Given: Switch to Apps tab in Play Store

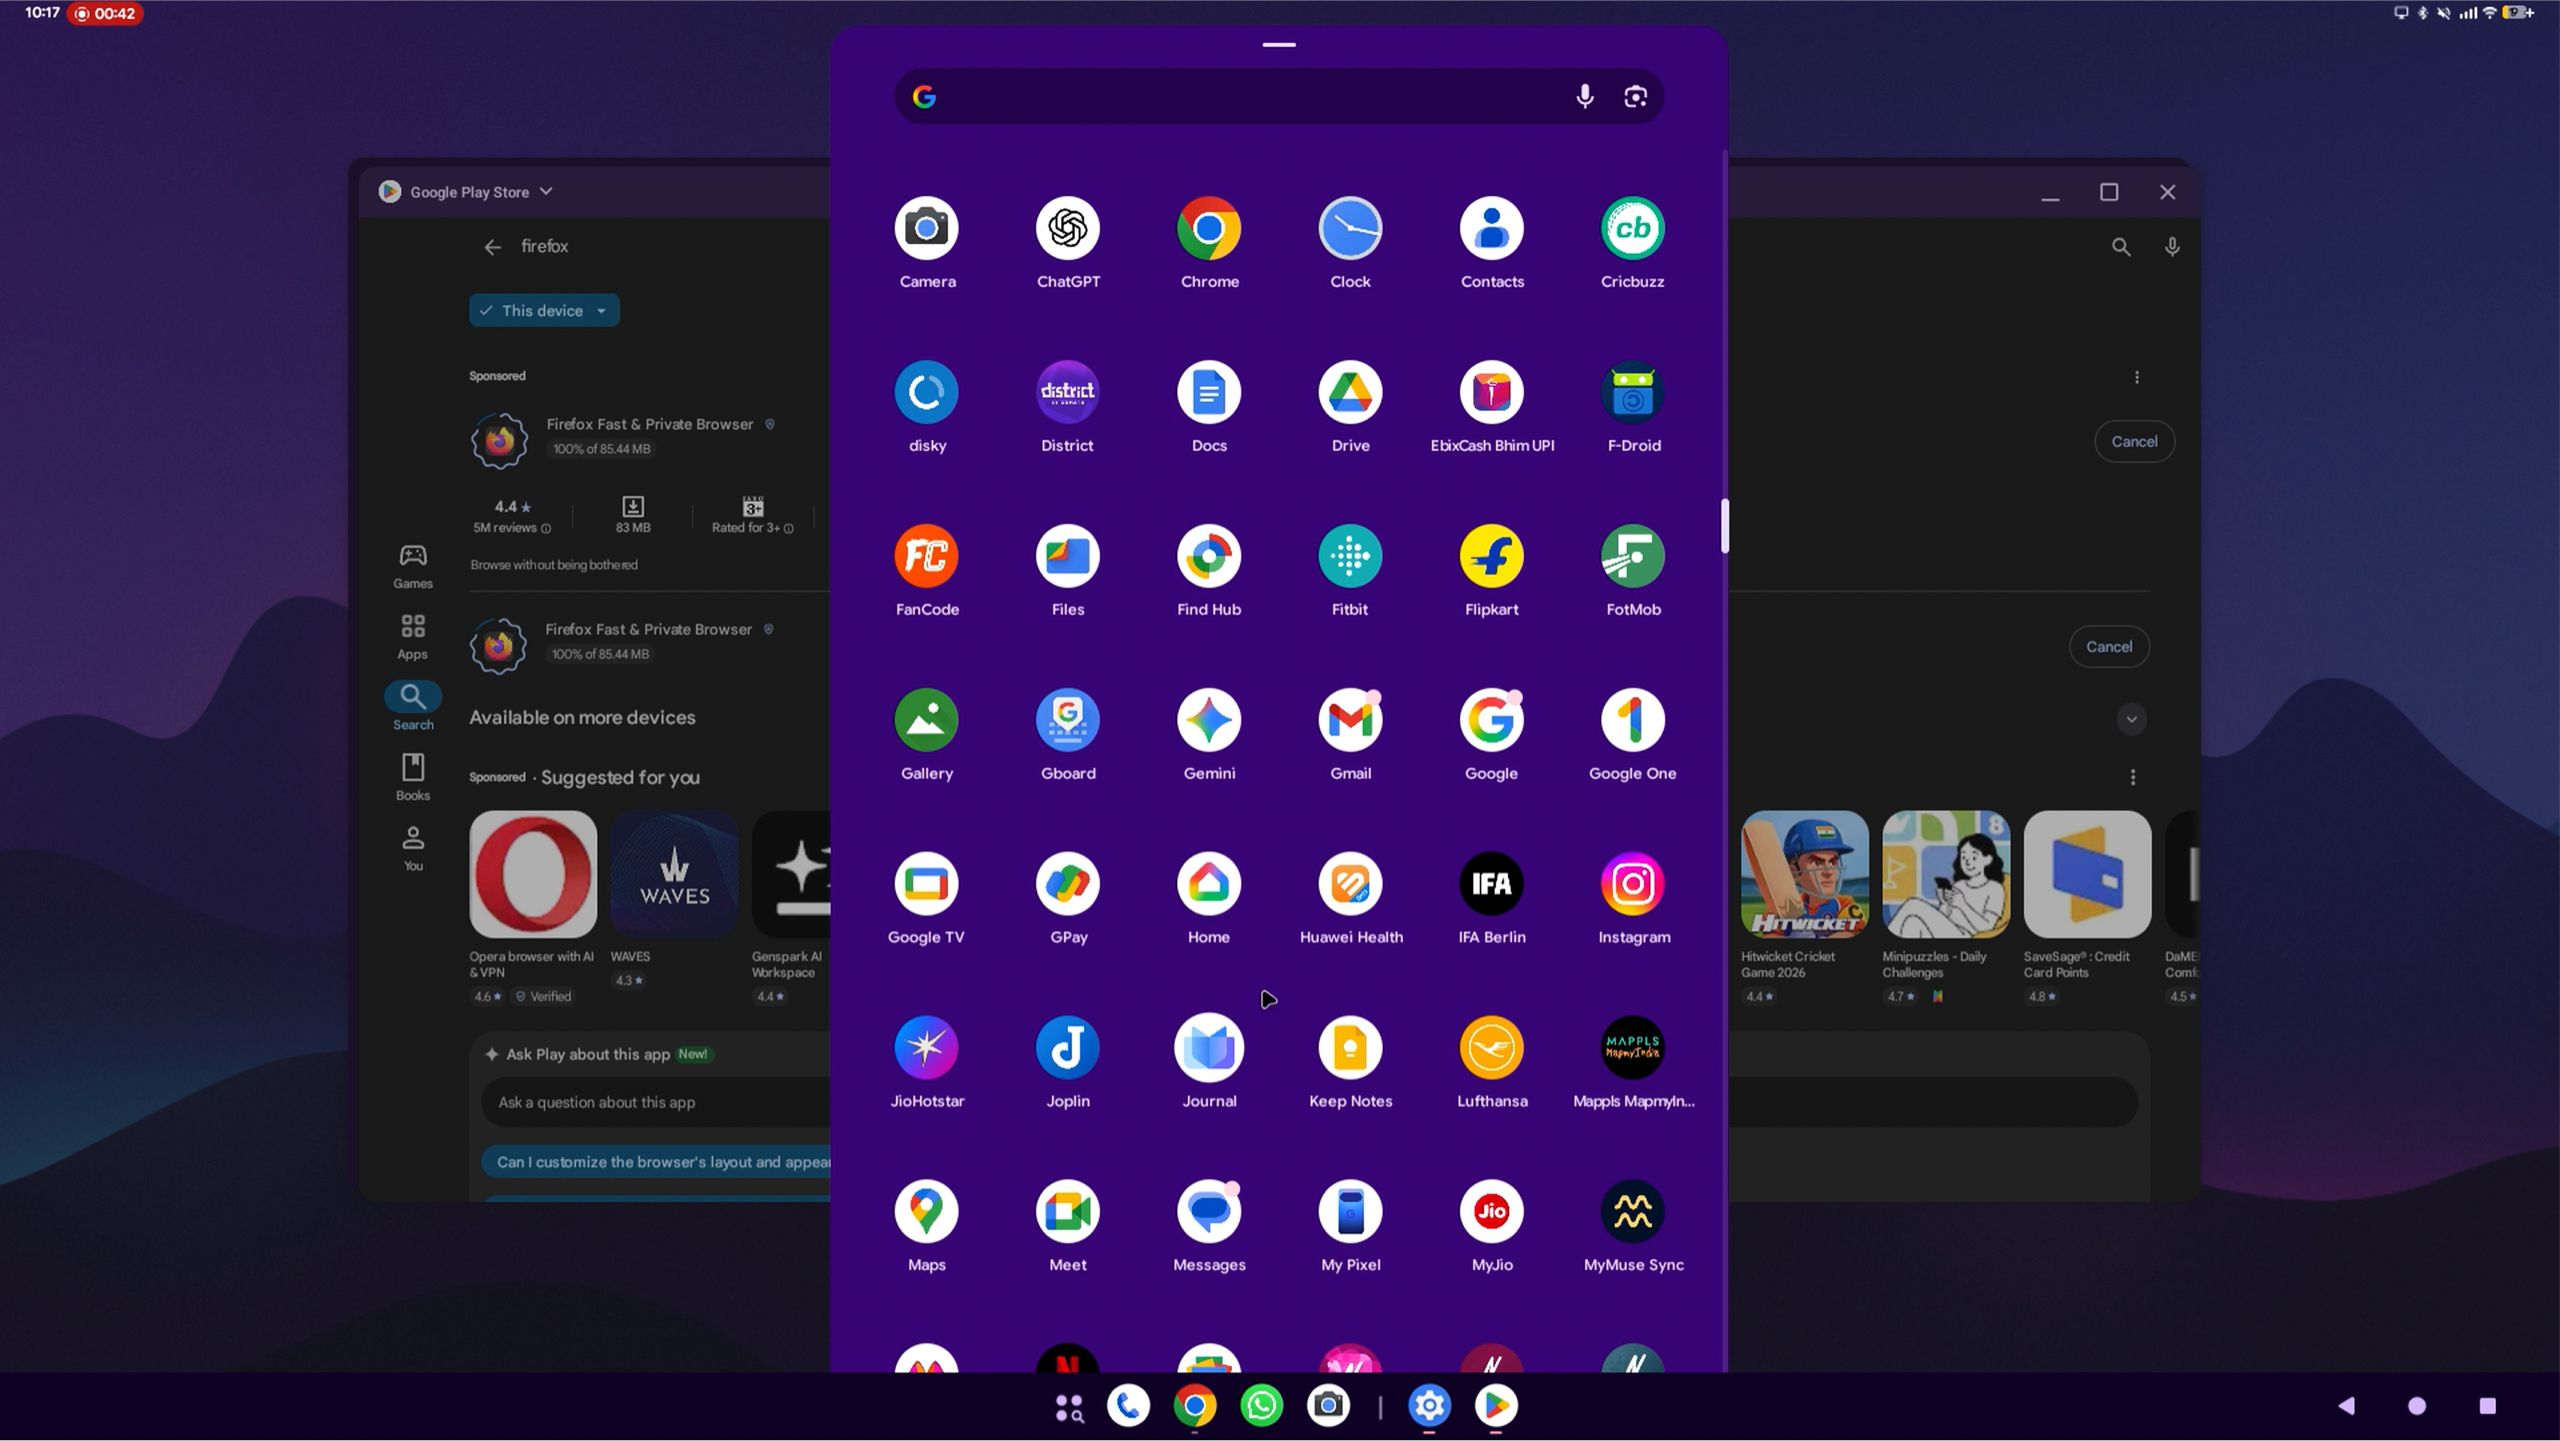Looking at the screenshot, I should (x=413, y=637).
